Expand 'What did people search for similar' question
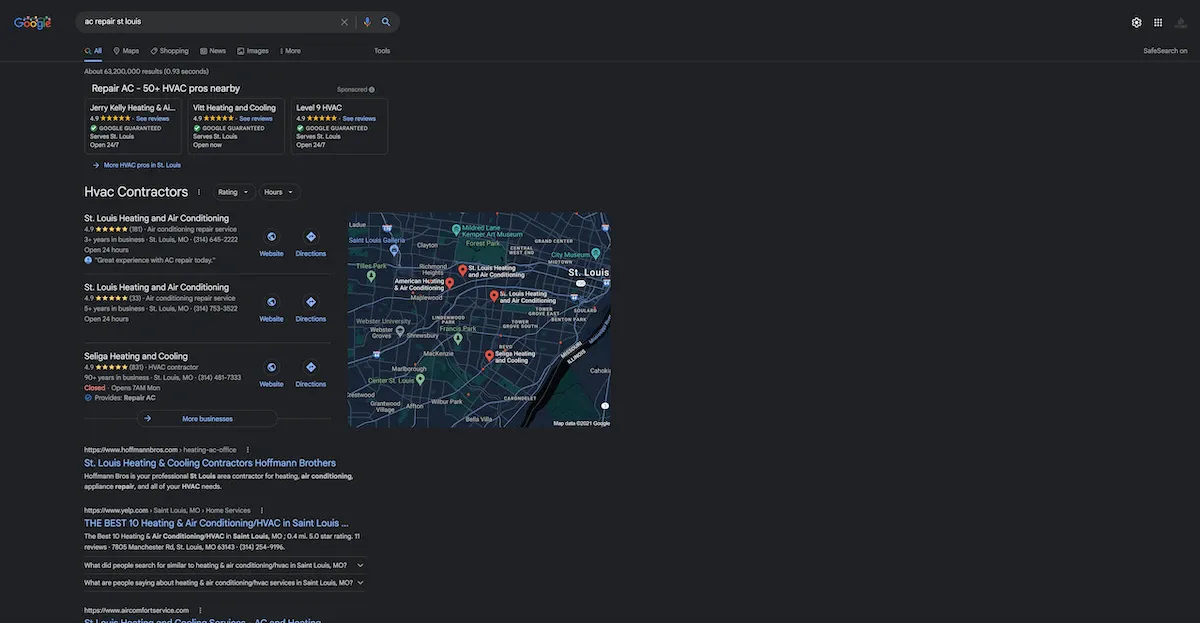 pyautogui.click(x=224, y=565)
